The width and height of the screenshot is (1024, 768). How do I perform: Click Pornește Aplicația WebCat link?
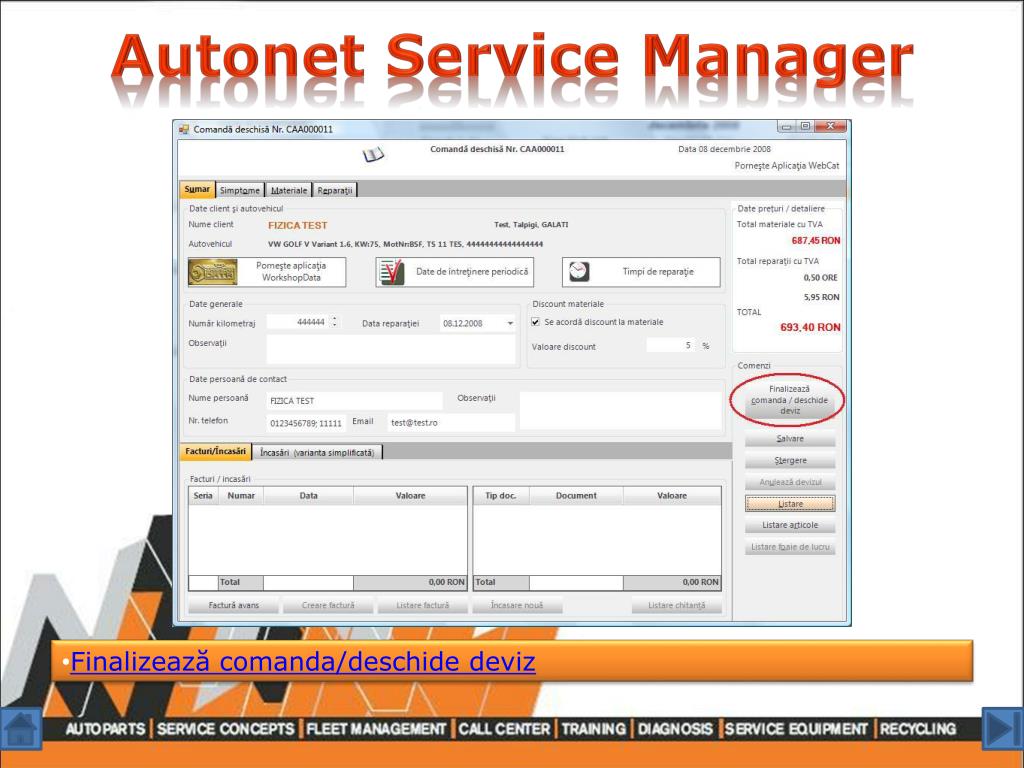787,166
